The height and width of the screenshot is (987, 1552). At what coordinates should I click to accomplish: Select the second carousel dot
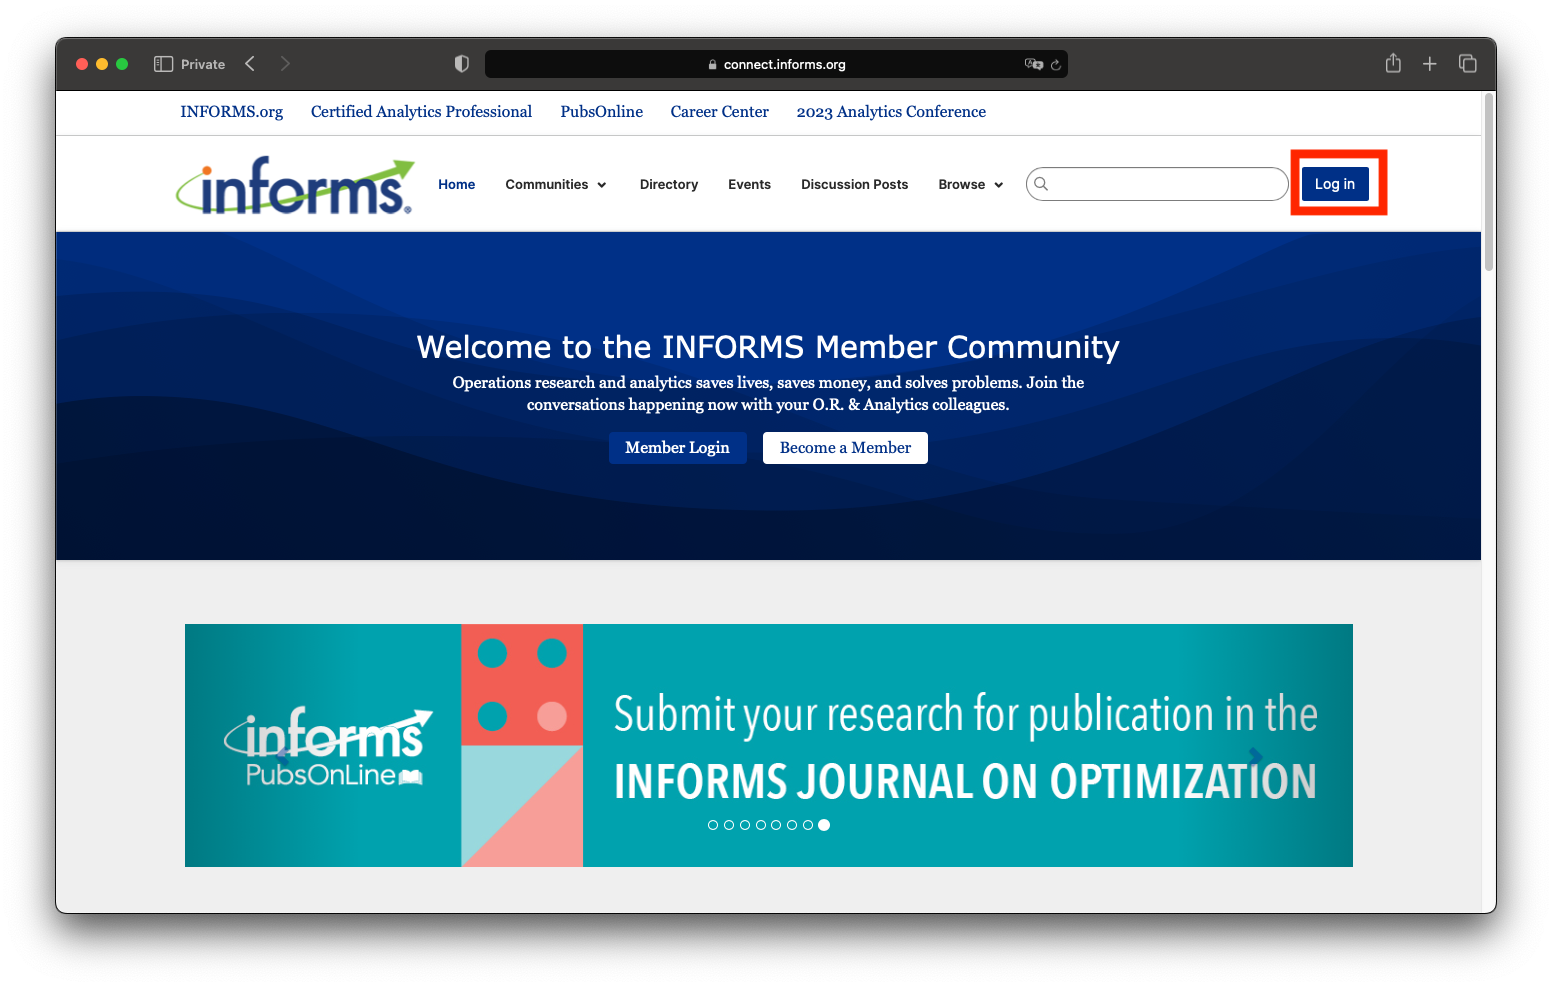click(729, 825)
